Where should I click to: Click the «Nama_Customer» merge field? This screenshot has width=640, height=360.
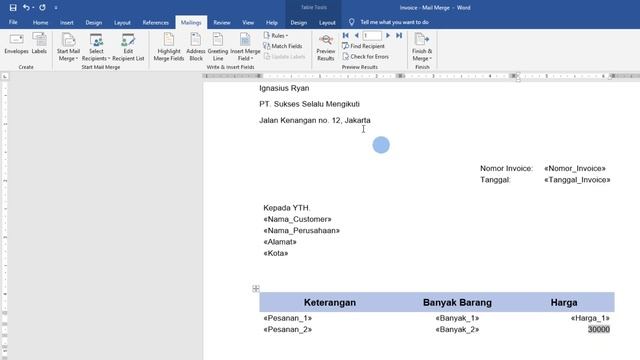click(297, 219)
